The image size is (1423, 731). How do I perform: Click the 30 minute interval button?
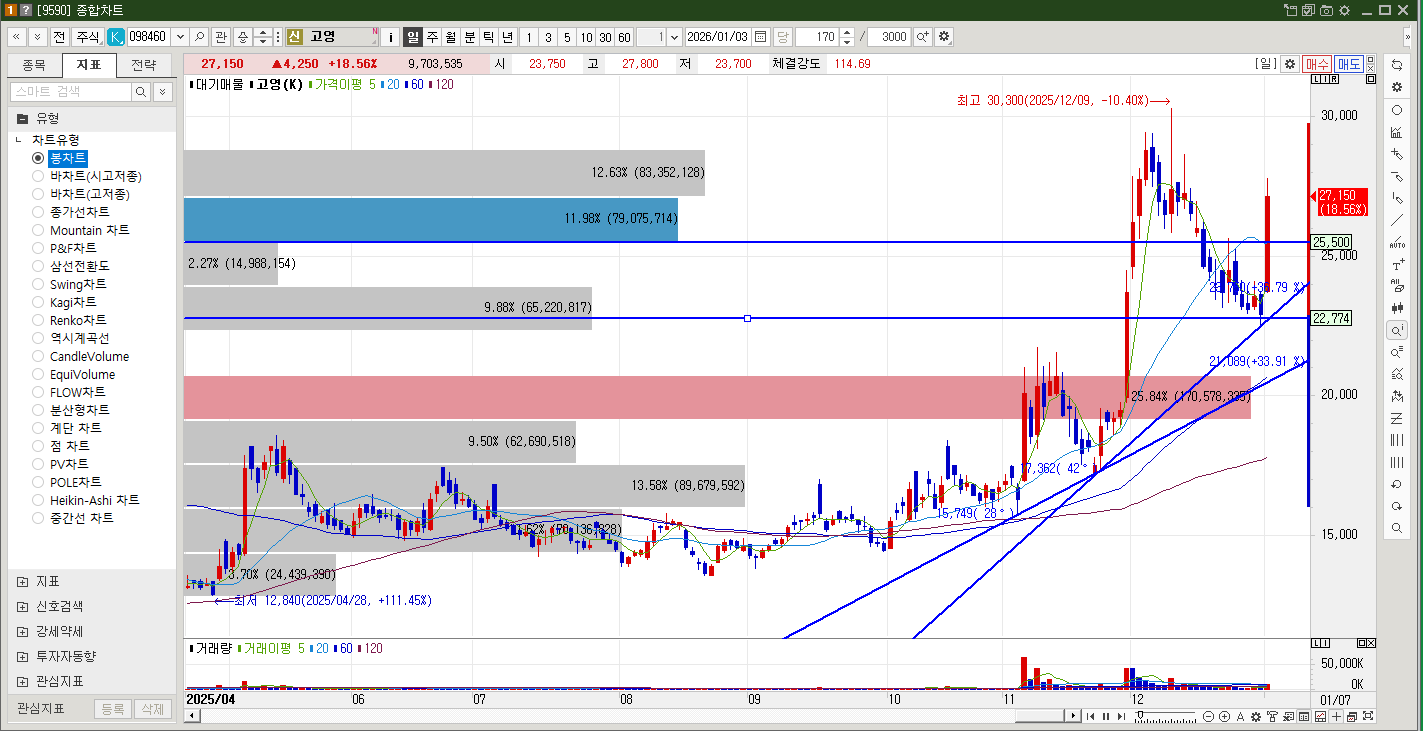605,37
